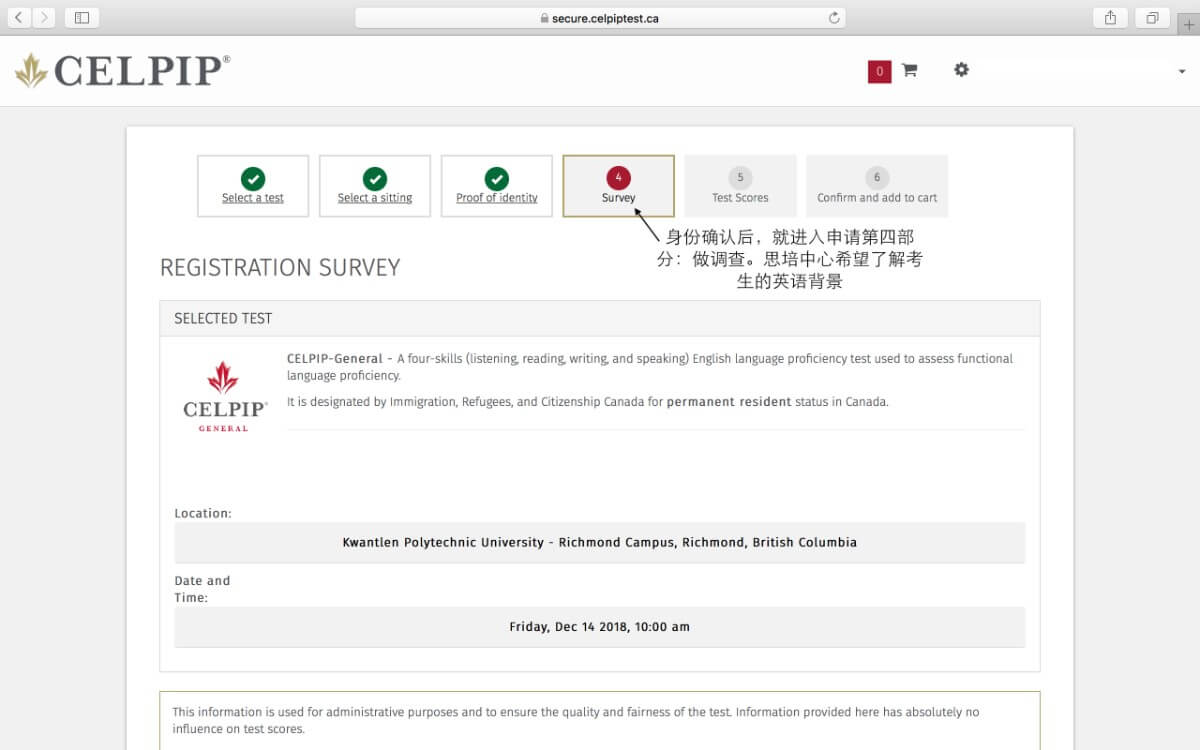Viewport: 1200px width, 750px height.
Task: Click the Kwantlen Polytechnic University location text
Action: pyautogui.click(x=600, y=543)
